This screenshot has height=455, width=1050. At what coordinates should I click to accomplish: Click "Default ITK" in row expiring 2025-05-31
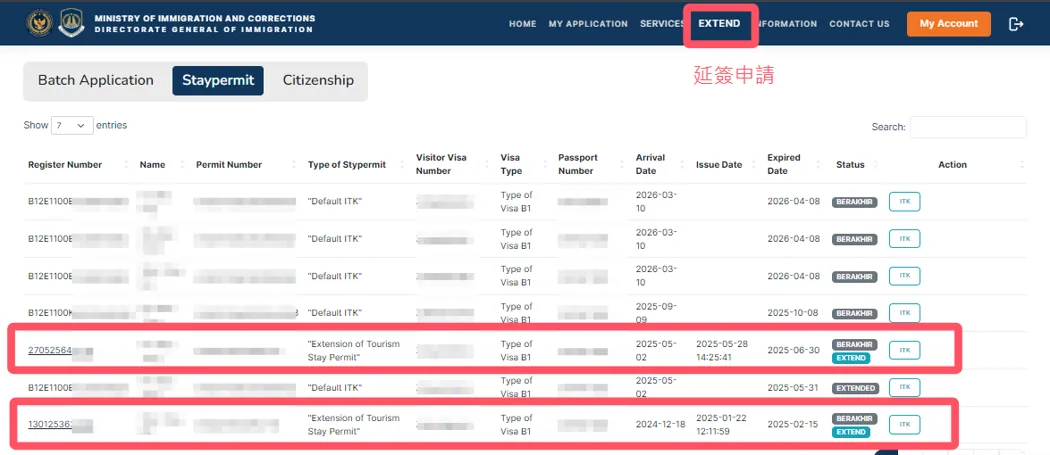coord(335,387)
